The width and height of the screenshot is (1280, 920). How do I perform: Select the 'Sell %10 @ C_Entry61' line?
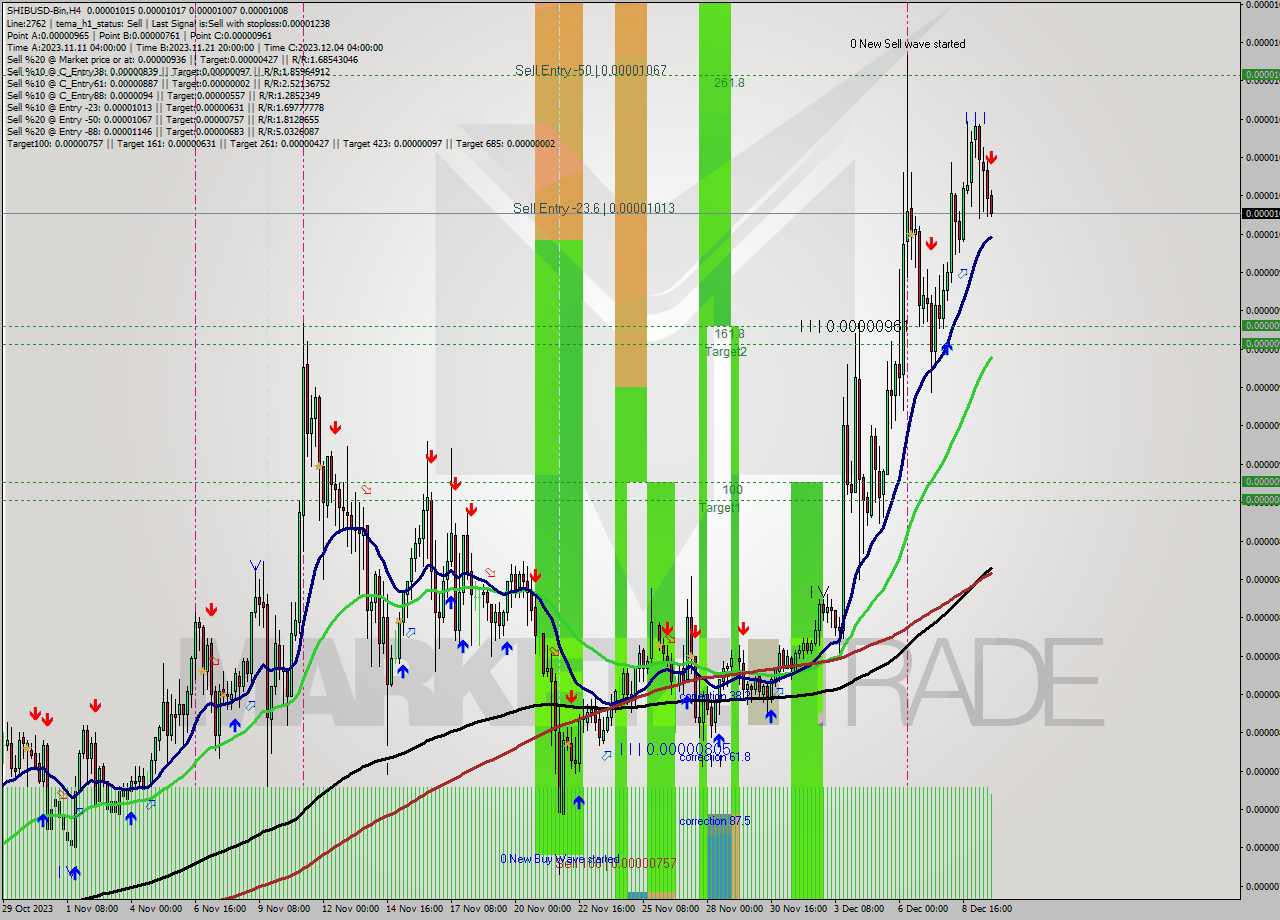[x=168, y=83]
